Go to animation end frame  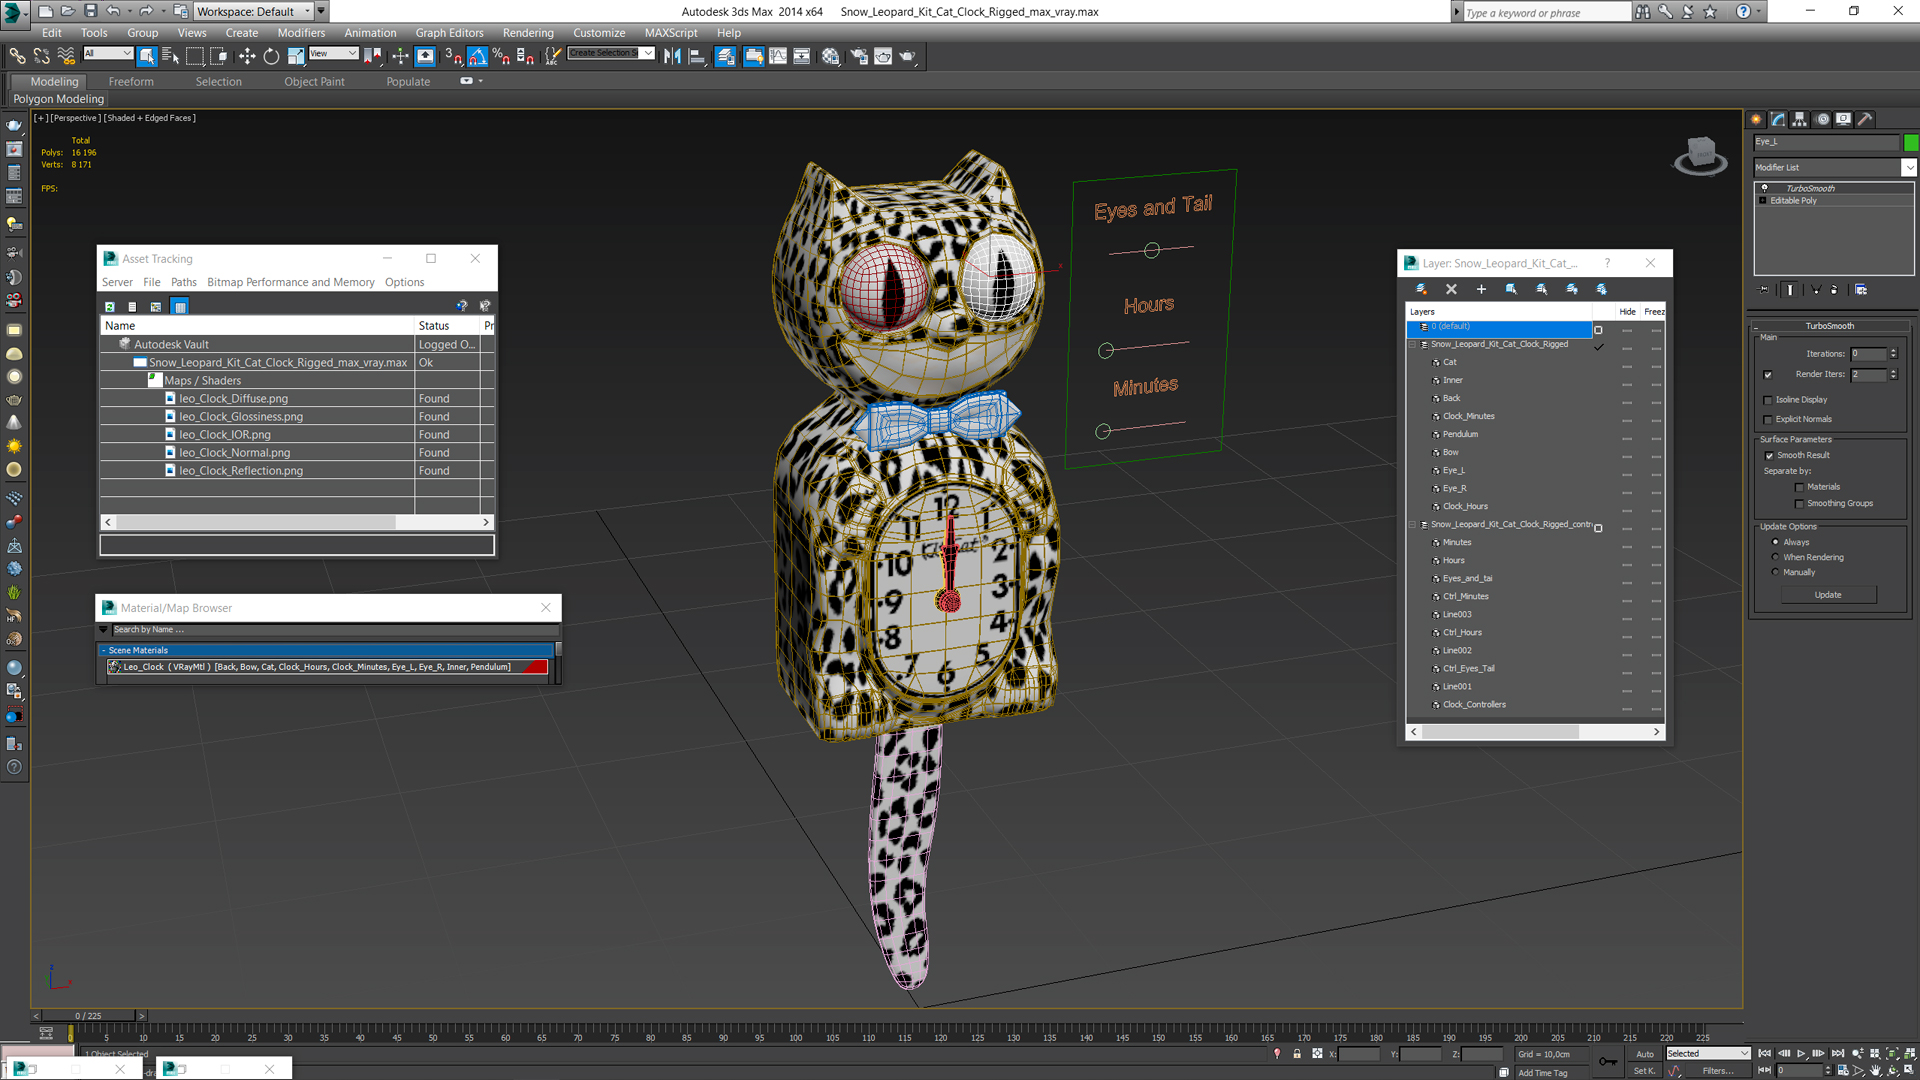[1837, 1054]
